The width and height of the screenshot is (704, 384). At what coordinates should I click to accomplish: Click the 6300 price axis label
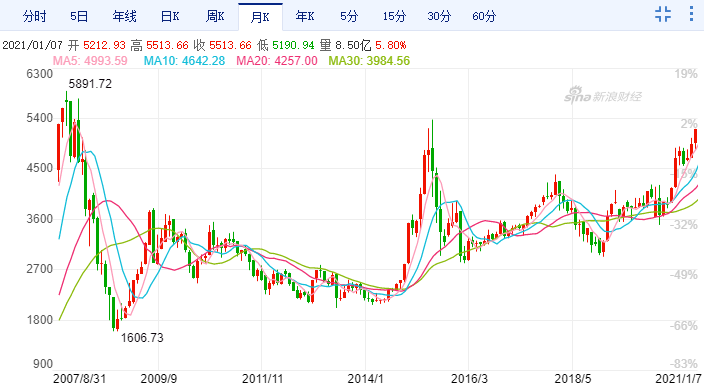click(x=40, y=74)
